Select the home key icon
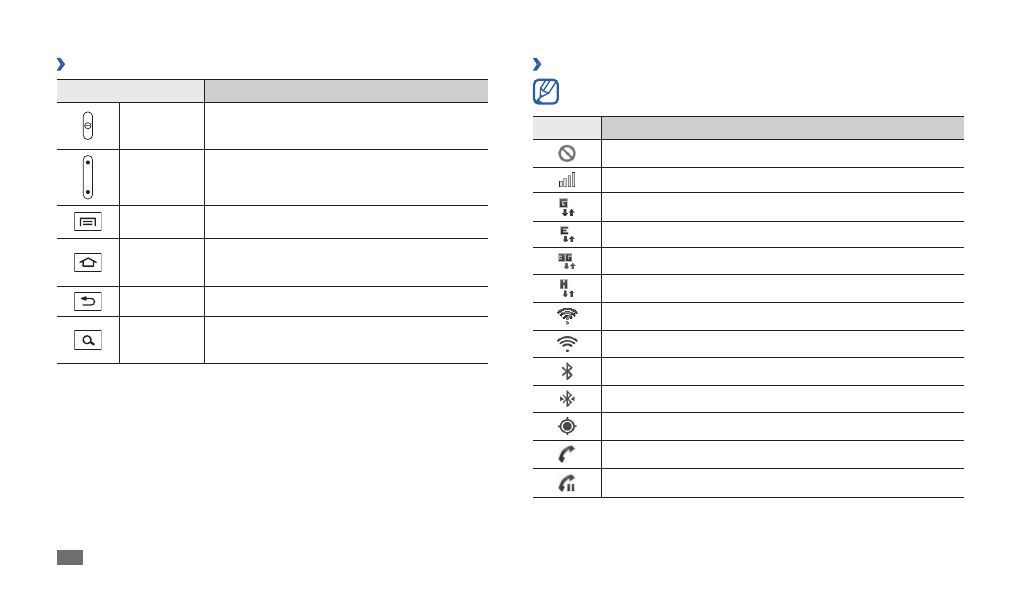1020x595 pixels. pyautogui.click(x=88, y=262)
